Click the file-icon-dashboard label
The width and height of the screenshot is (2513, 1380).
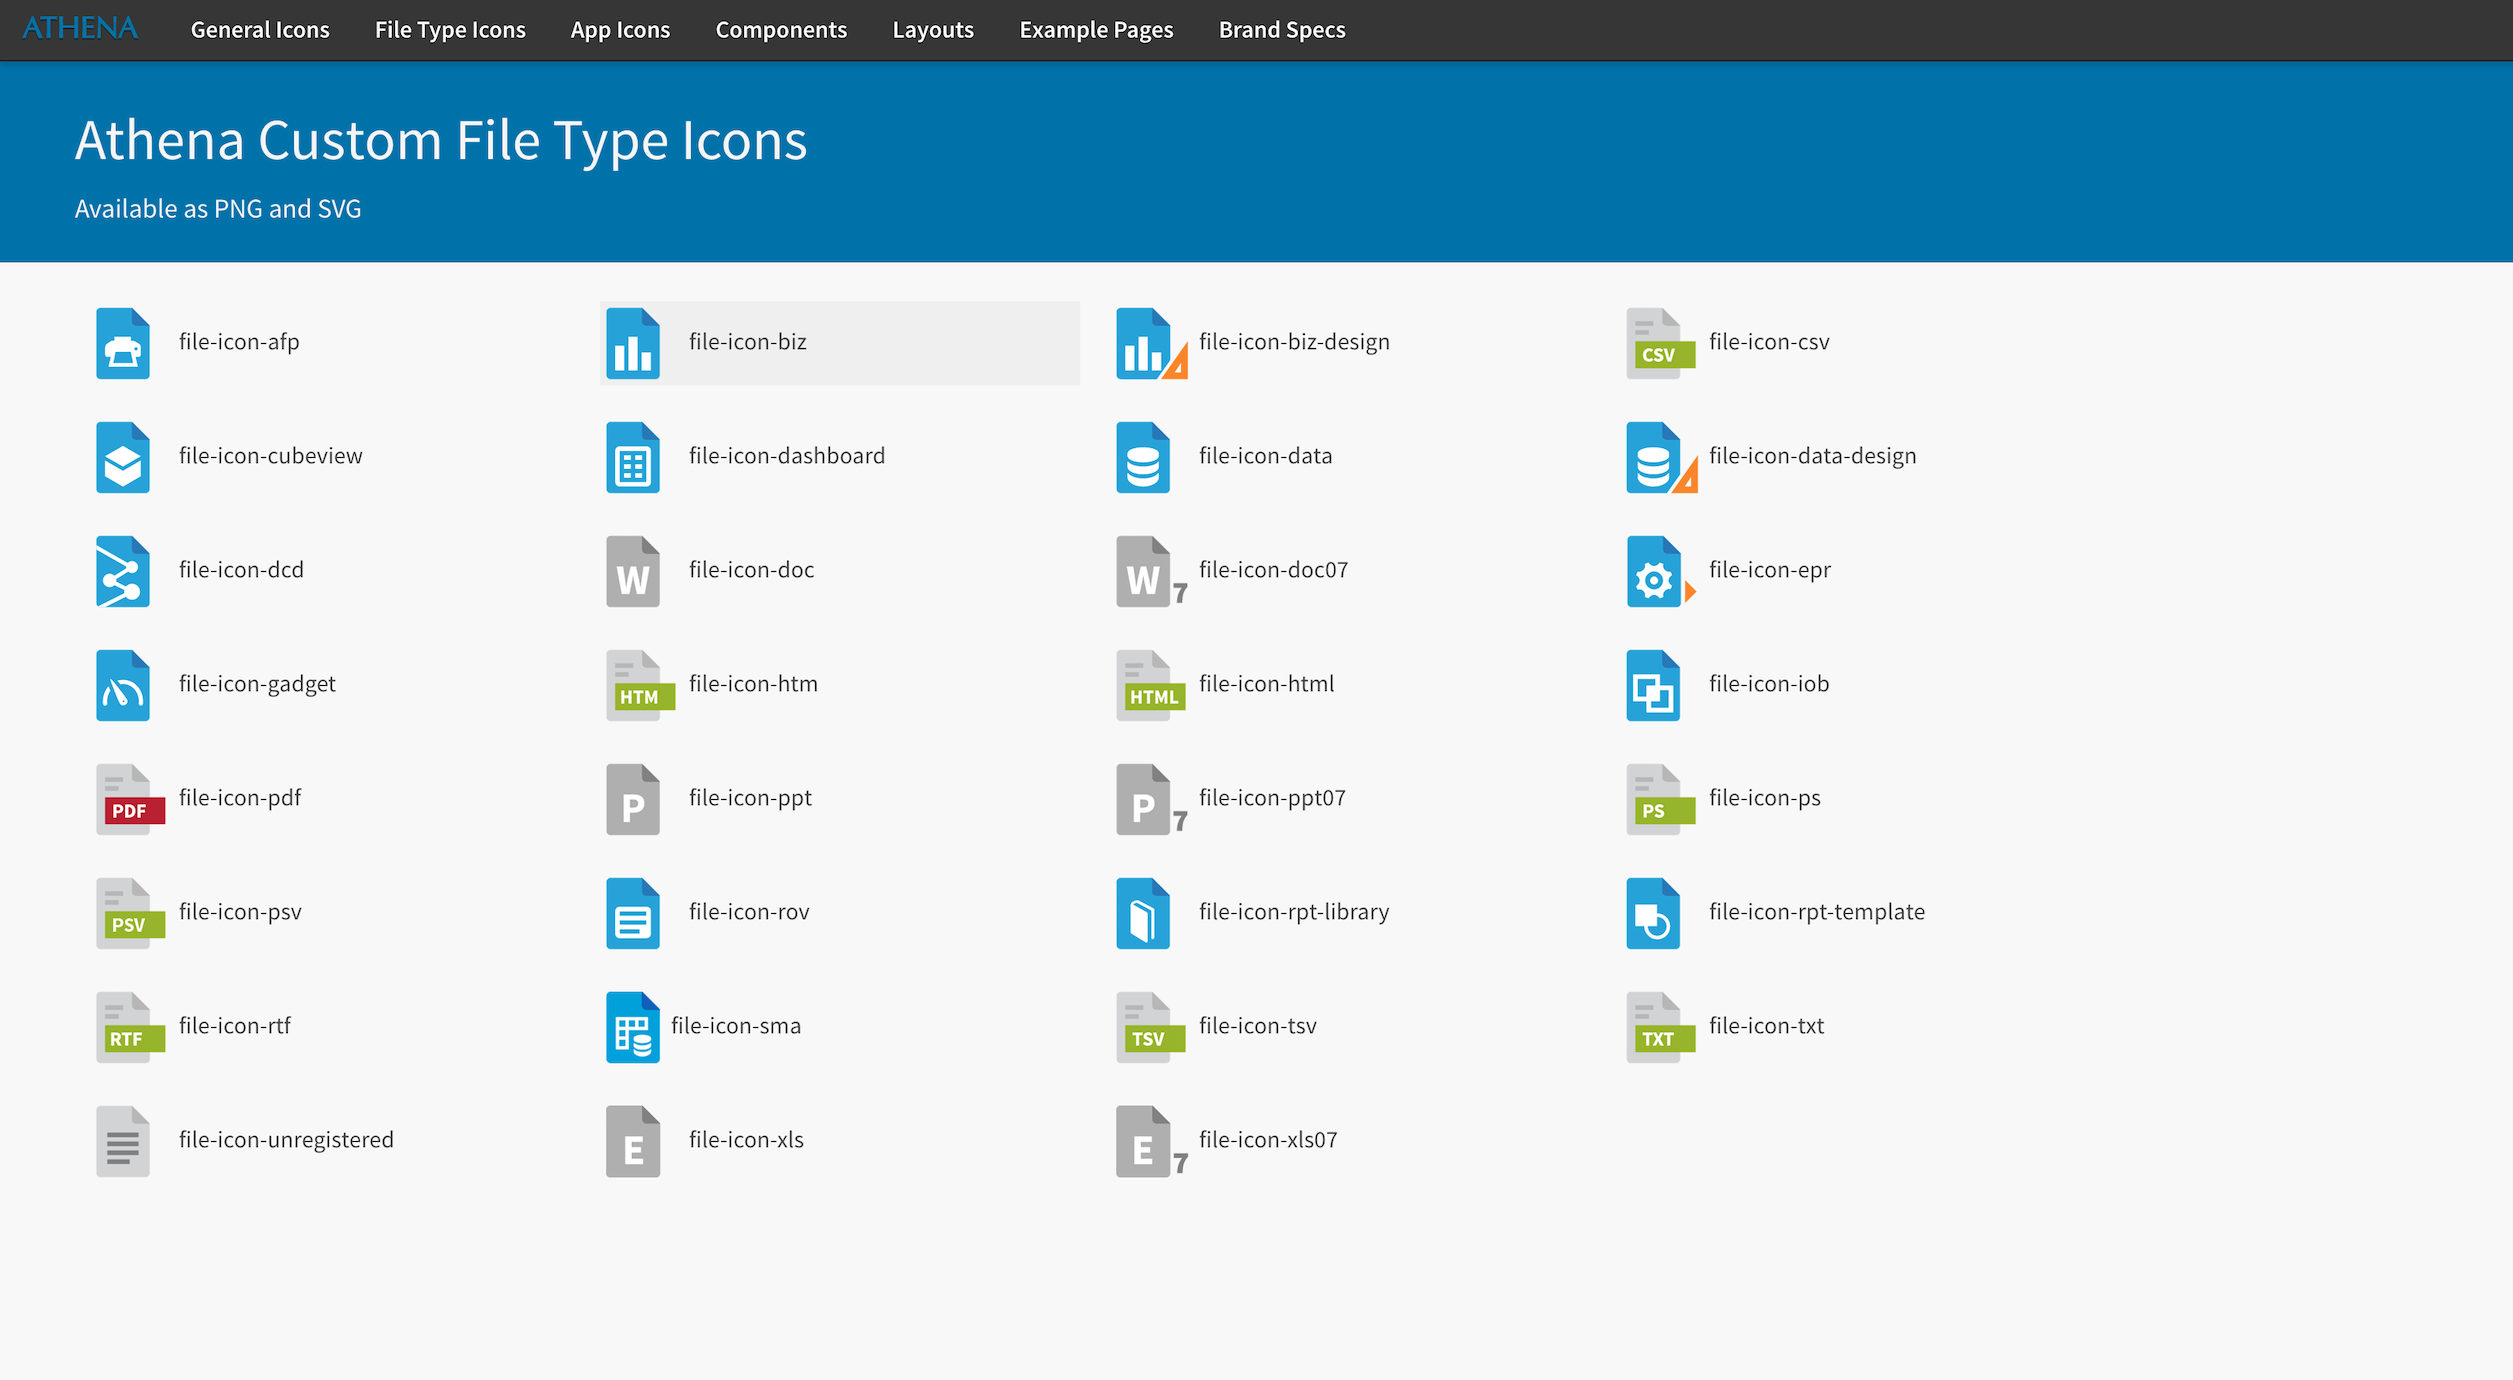pos(787,456)
